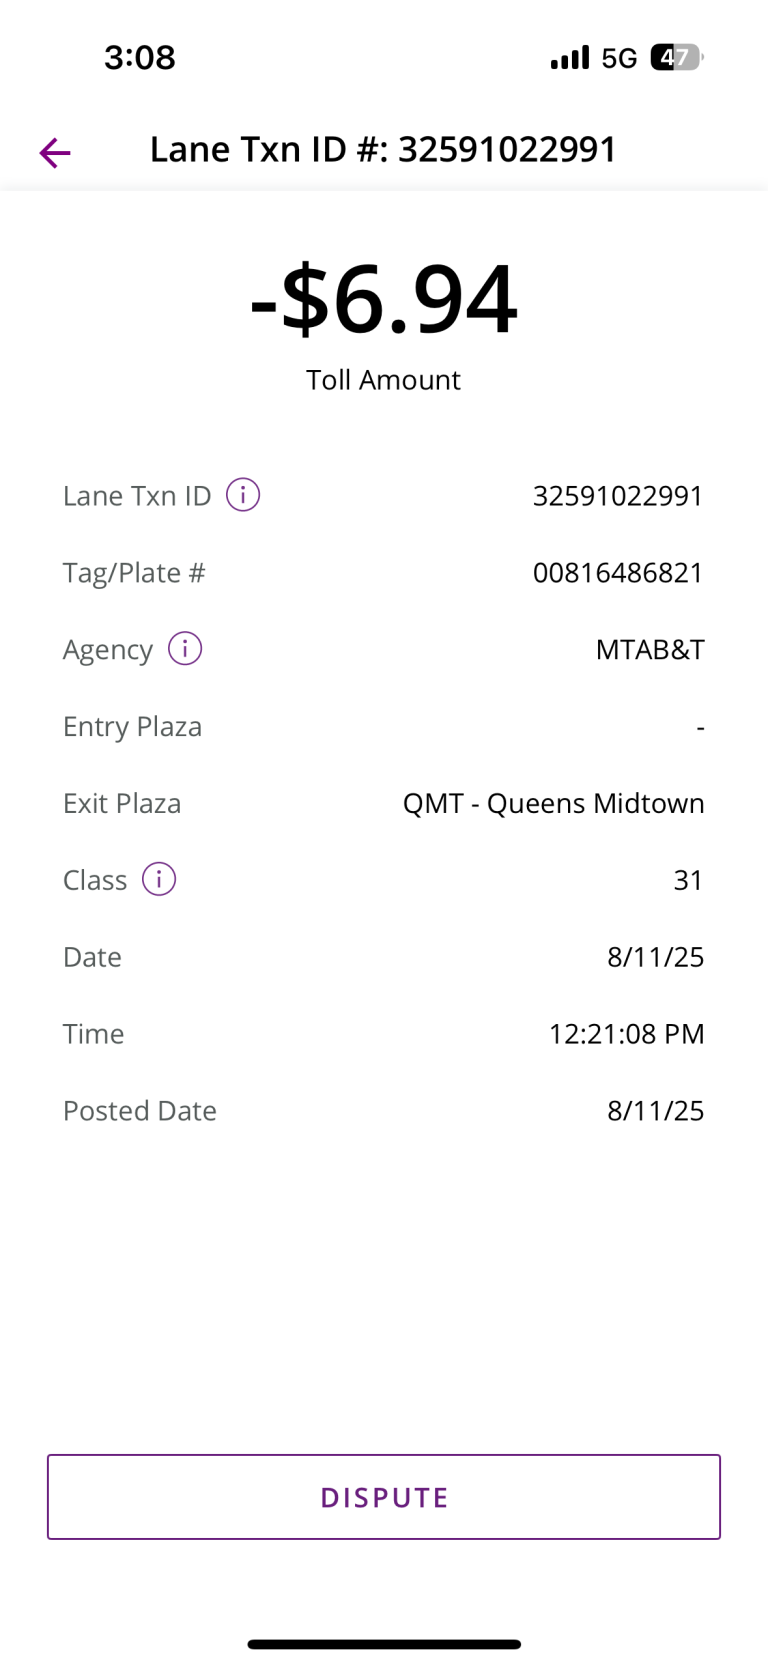This screenshot has width=768, height=1665.
Task: Tap the cellular signal bars icon
Action: tap(570, 58)
